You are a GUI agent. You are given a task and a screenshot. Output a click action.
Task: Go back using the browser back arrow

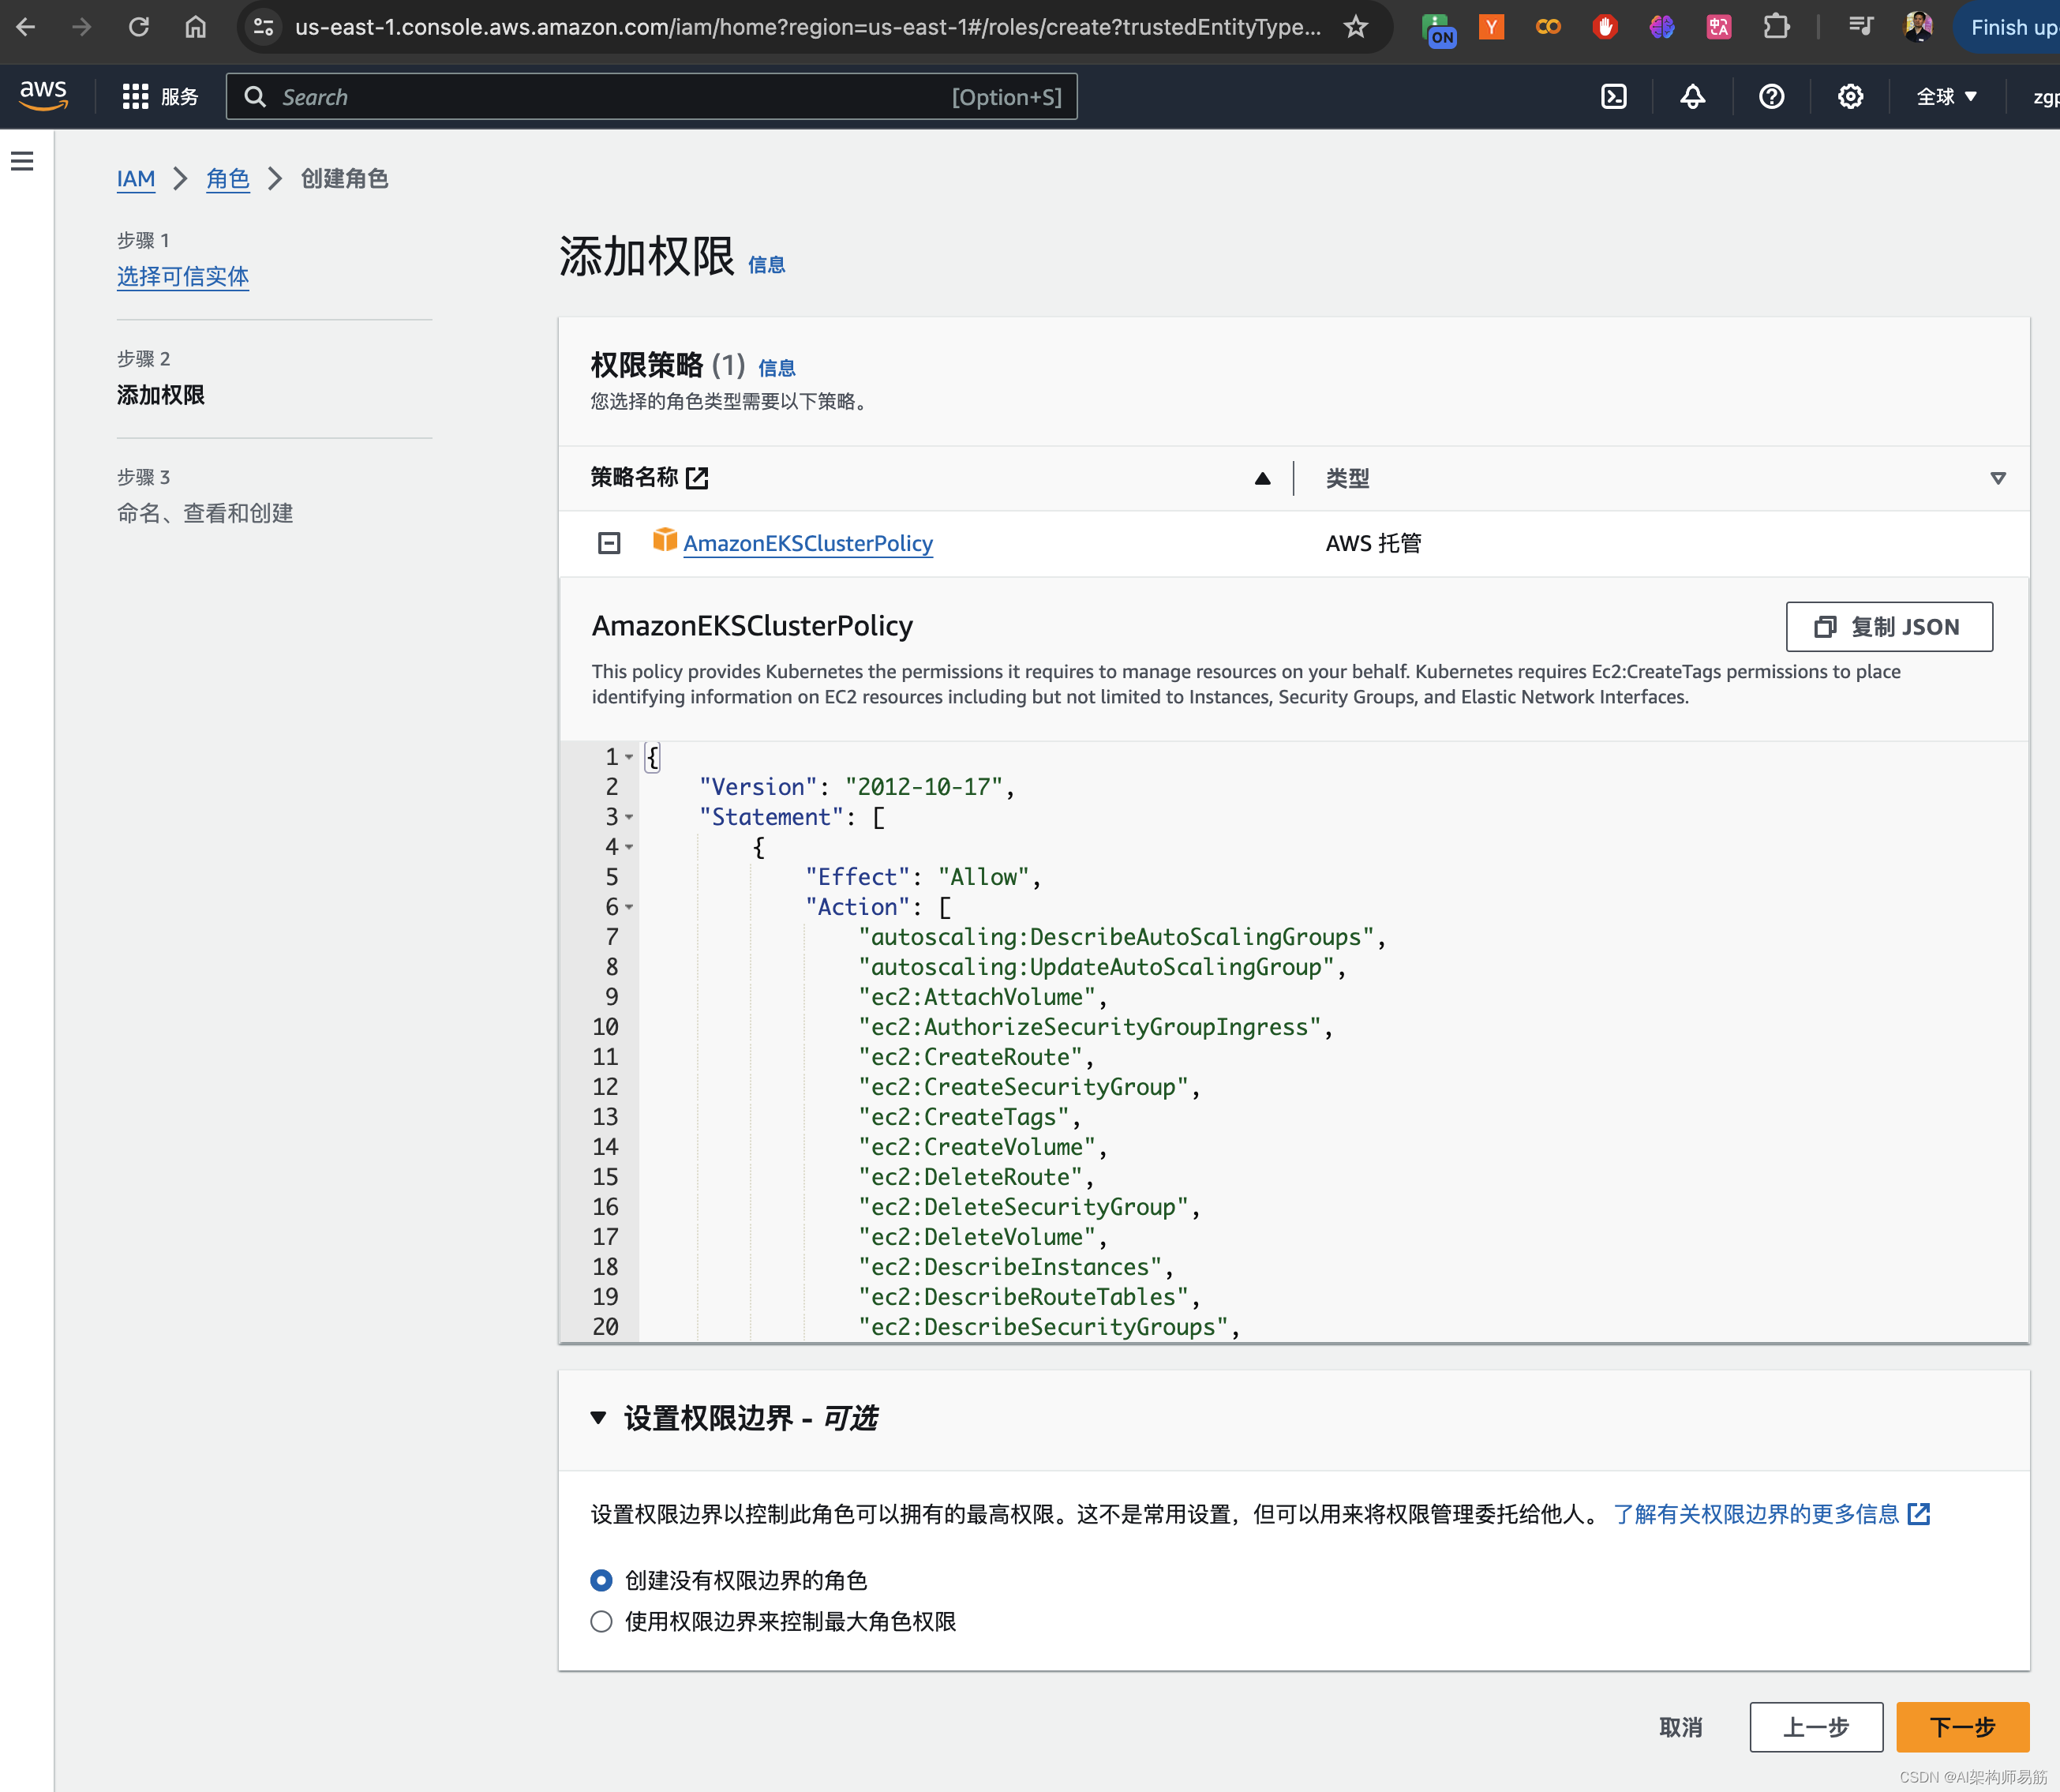pos(26,27)
